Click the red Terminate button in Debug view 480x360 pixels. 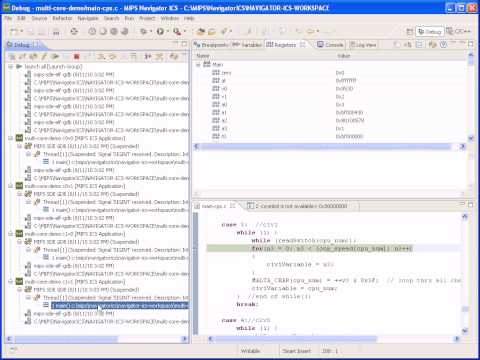76,57
